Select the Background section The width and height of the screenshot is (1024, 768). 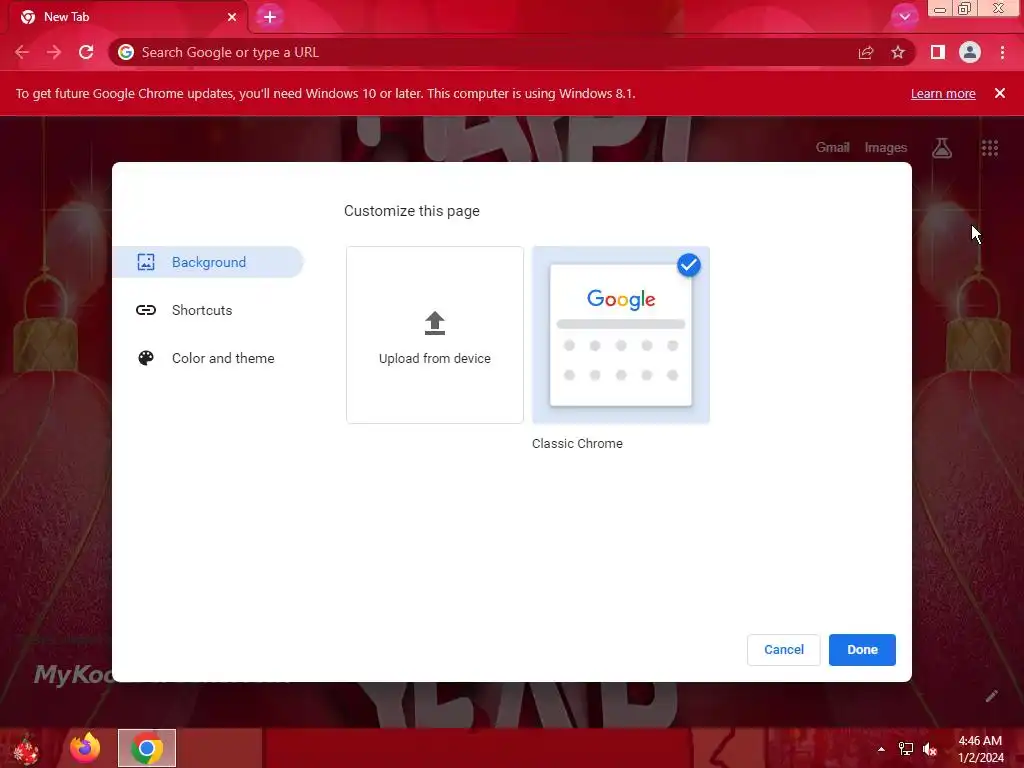tap(208, 262)
